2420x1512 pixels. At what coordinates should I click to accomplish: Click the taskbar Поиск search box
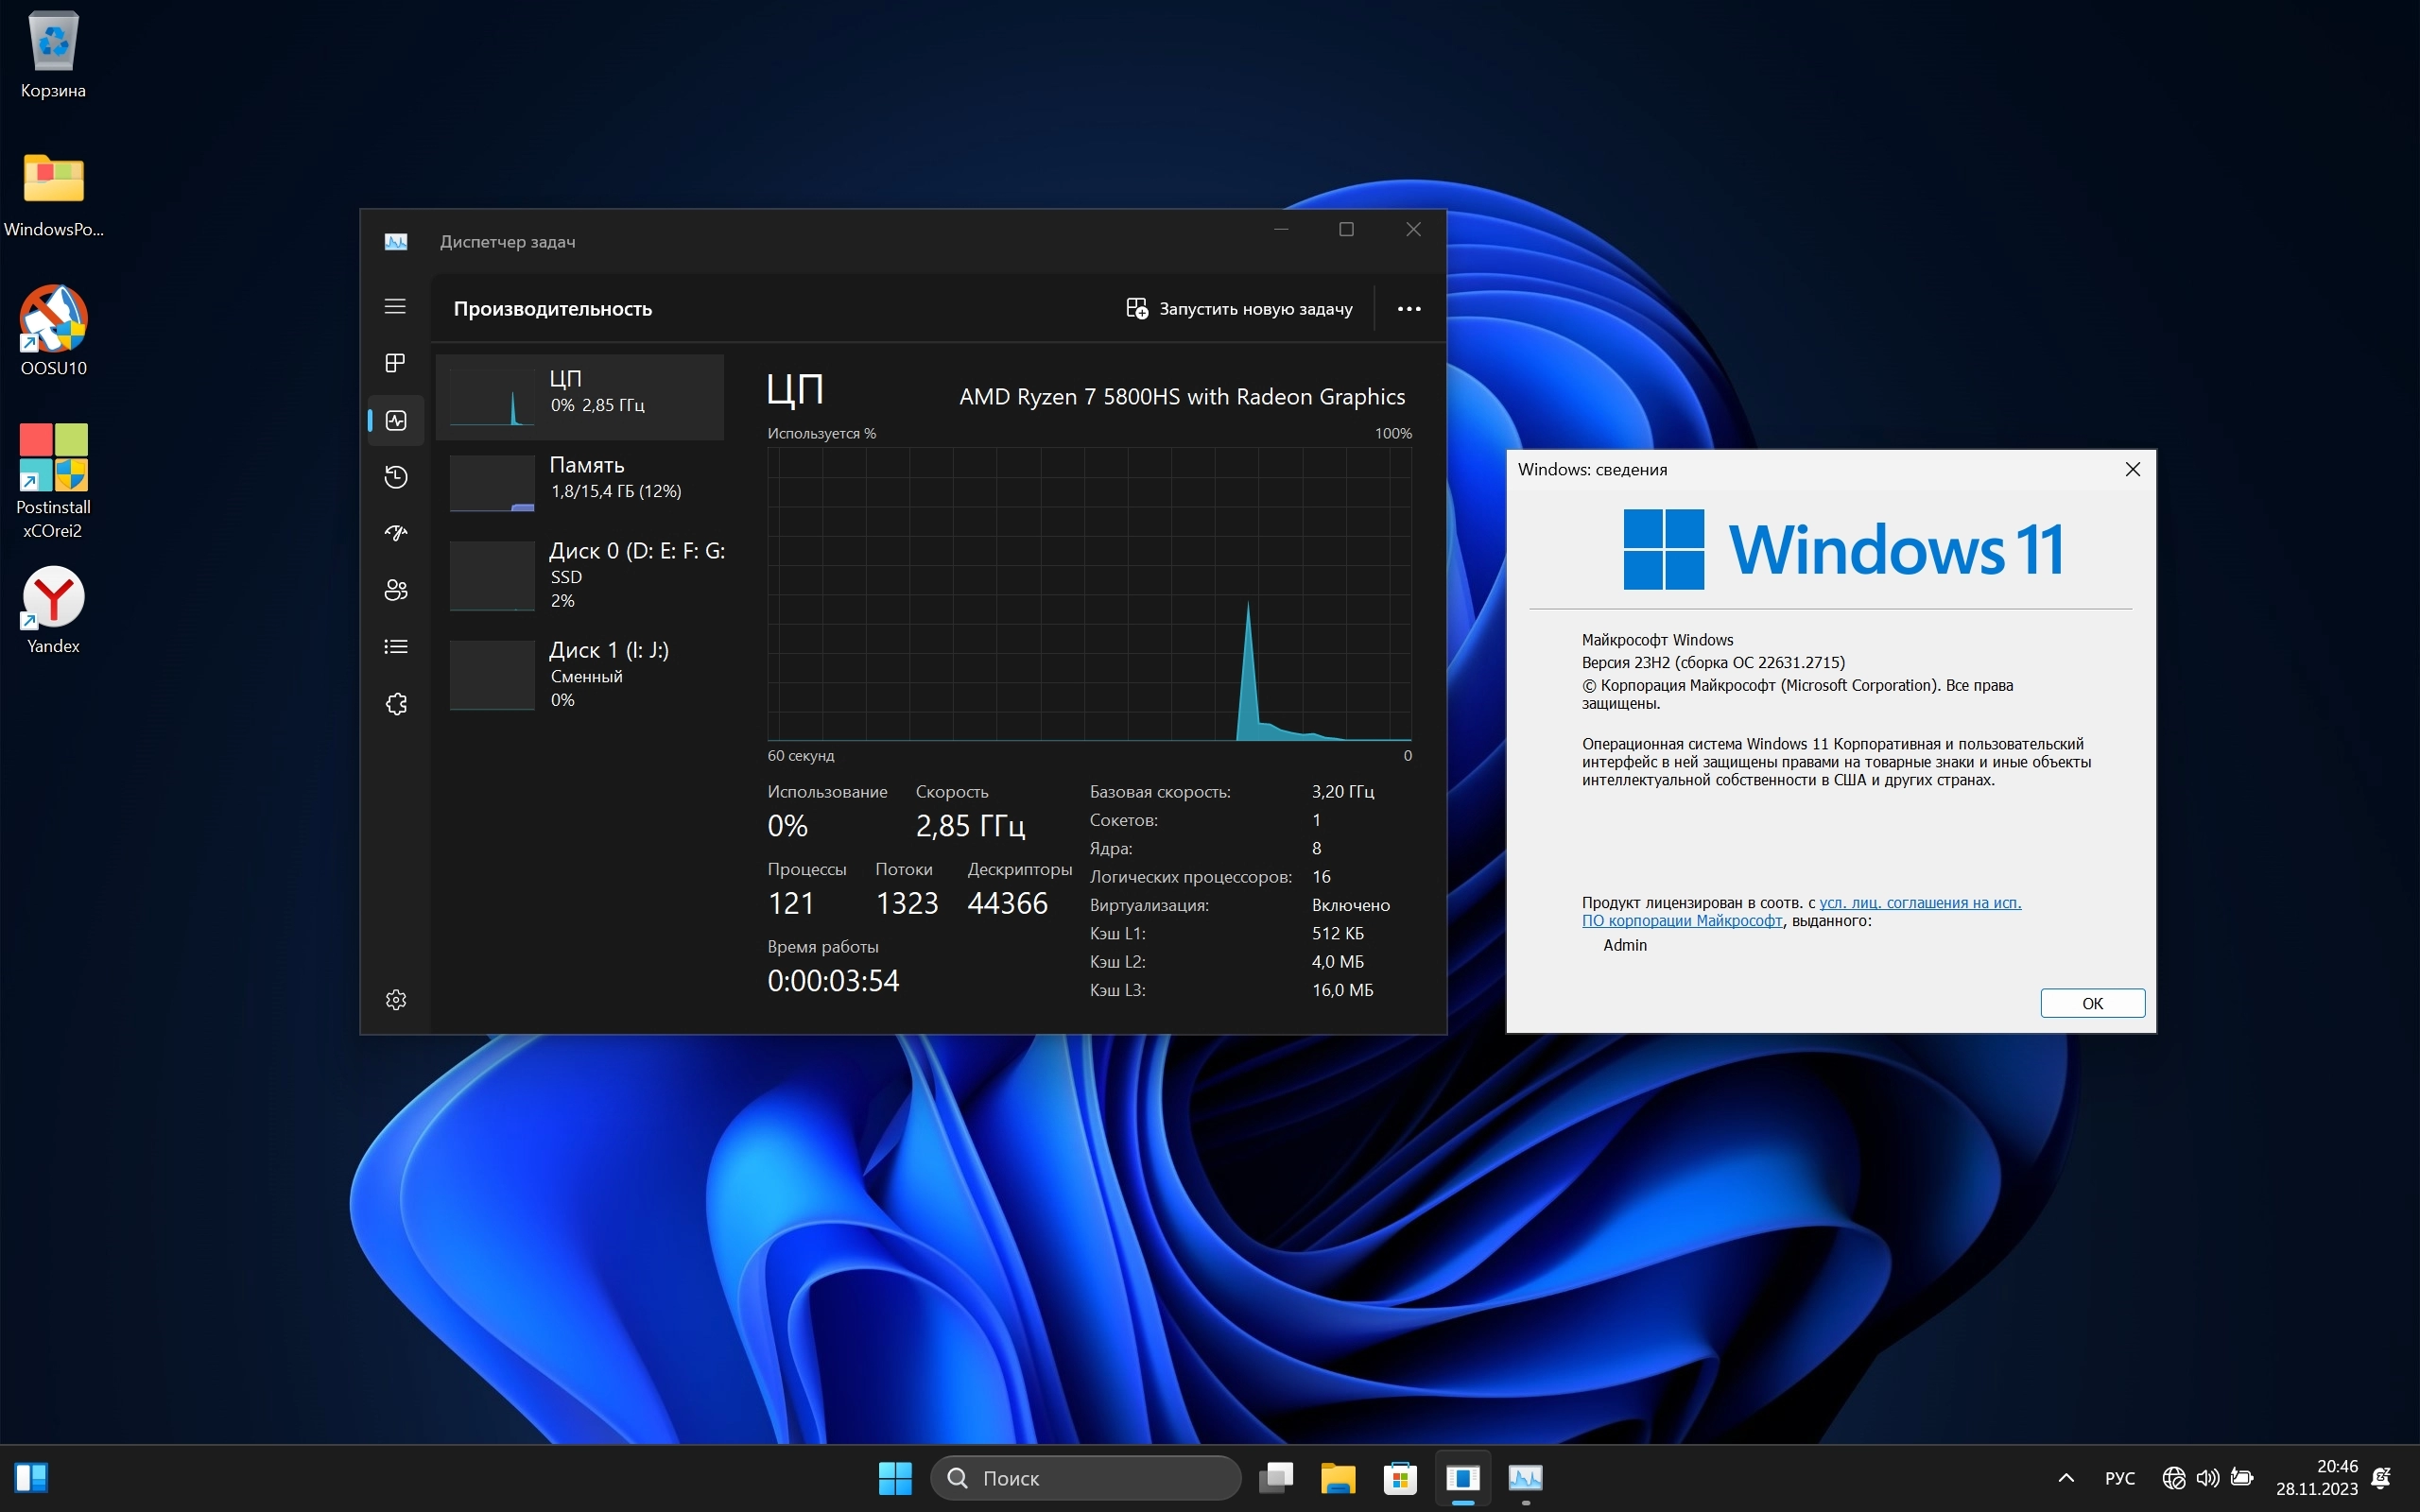(x=1085, y=1478)
